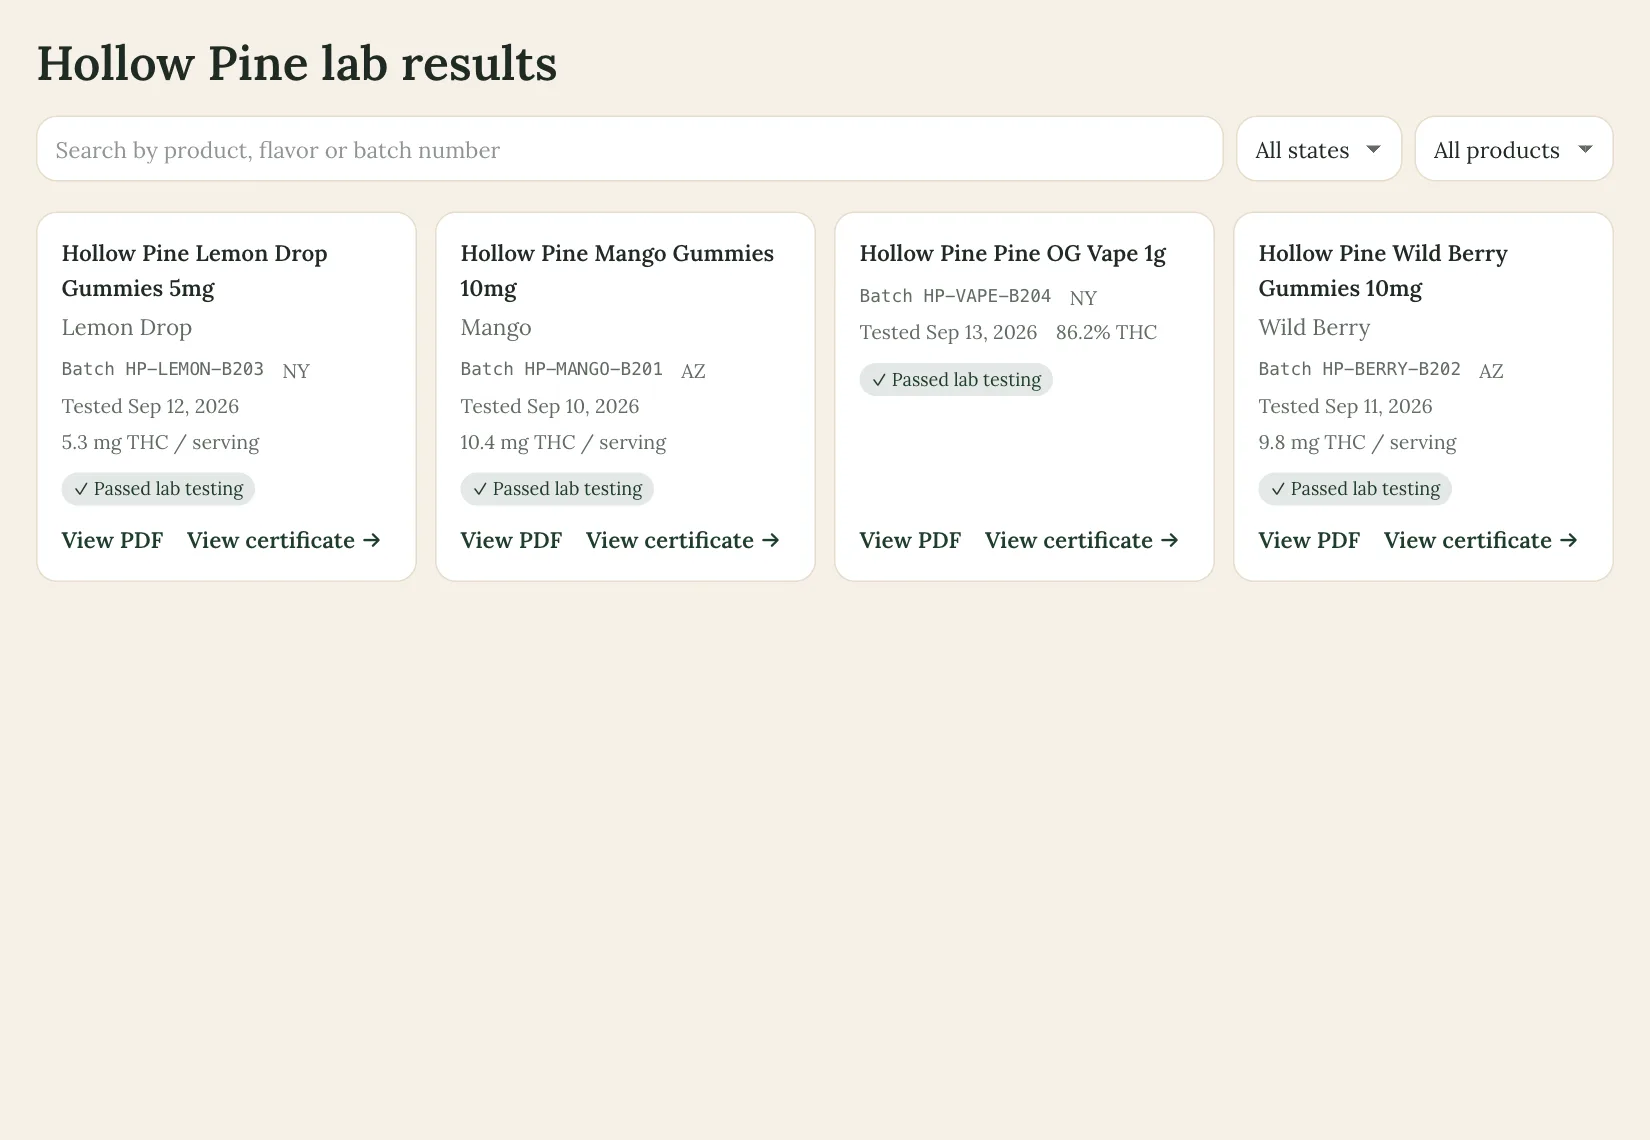Click Passed lab testing badge on Lemon Drop card
The width and height of the screenshot is (1650, 1140).
pos(158,489)
